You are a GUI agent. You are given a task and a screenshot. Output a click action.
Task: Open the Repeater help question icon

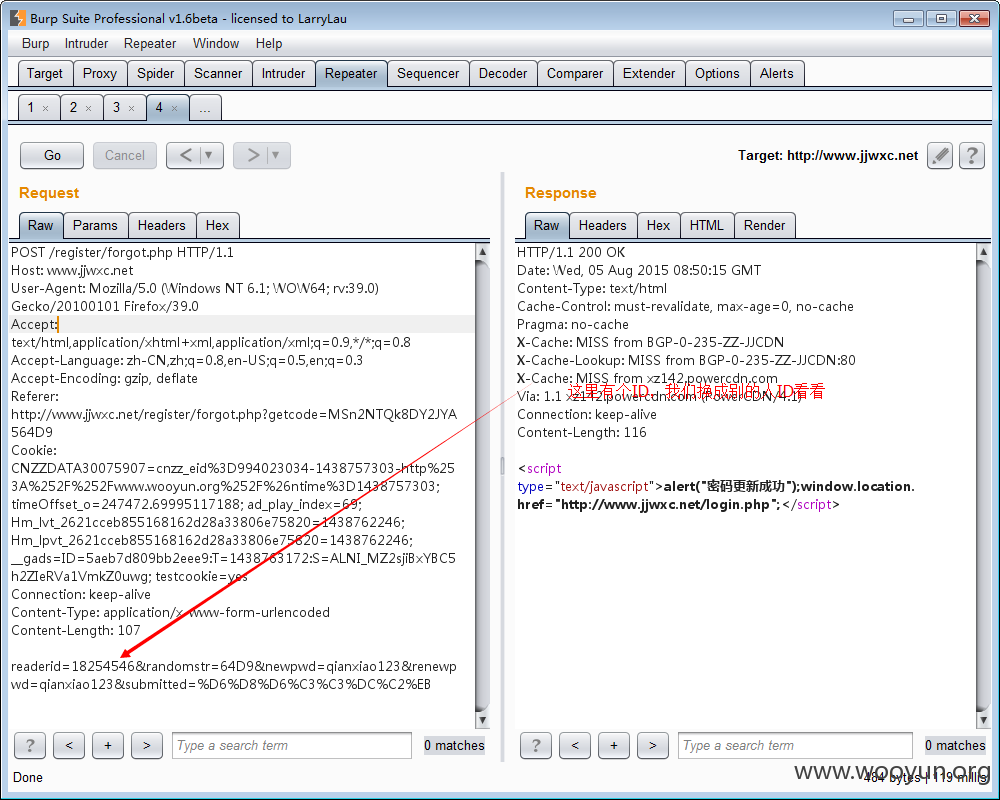click(x=971, y=155)
